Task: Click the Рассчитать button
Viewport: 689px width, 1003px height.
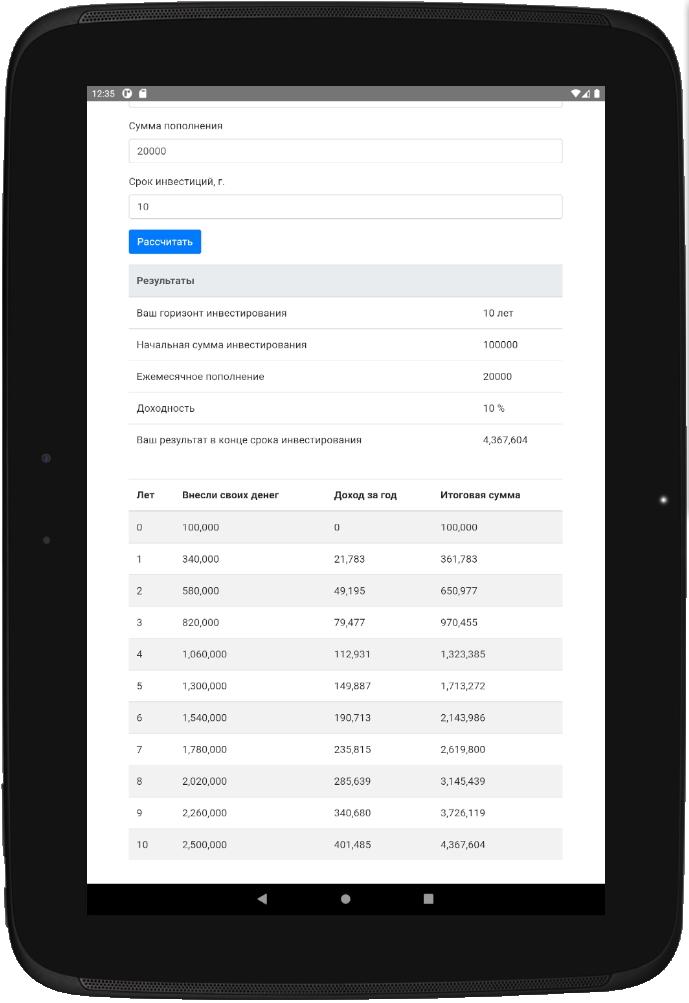Action: [x=164, y=242]
